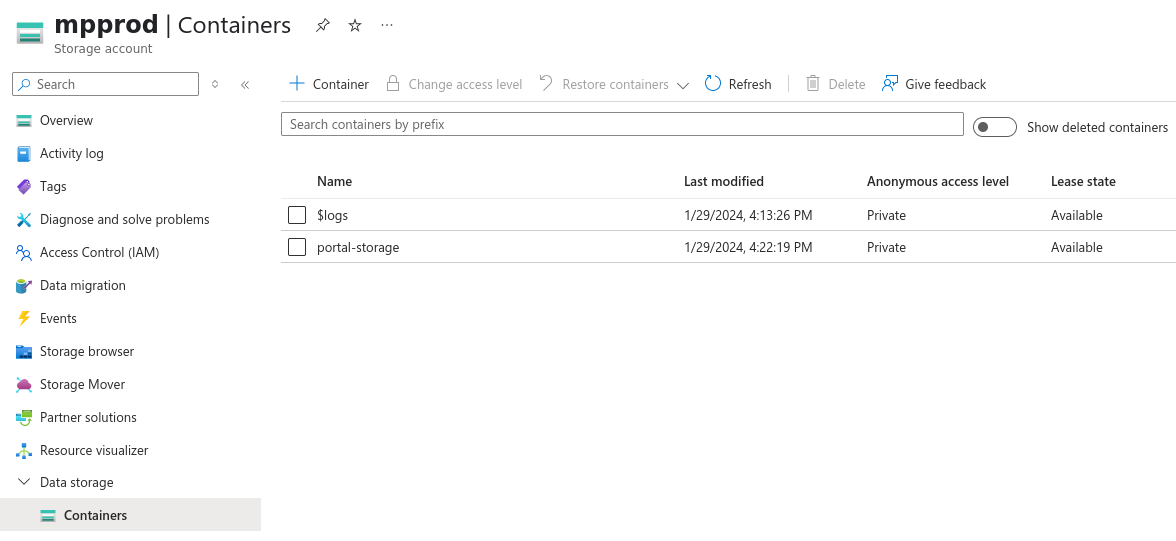Enable Show deleted containers toggle

click(x=994, y=127)
